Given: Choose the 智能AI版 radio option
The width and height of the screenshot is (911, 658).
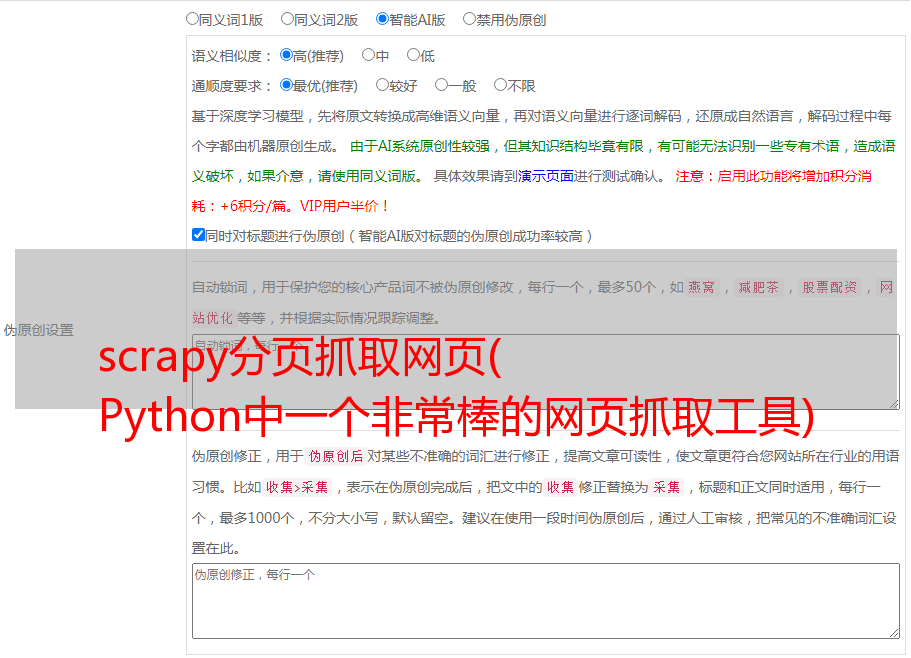Looking at the screenshot, I should tap(382, 19).
